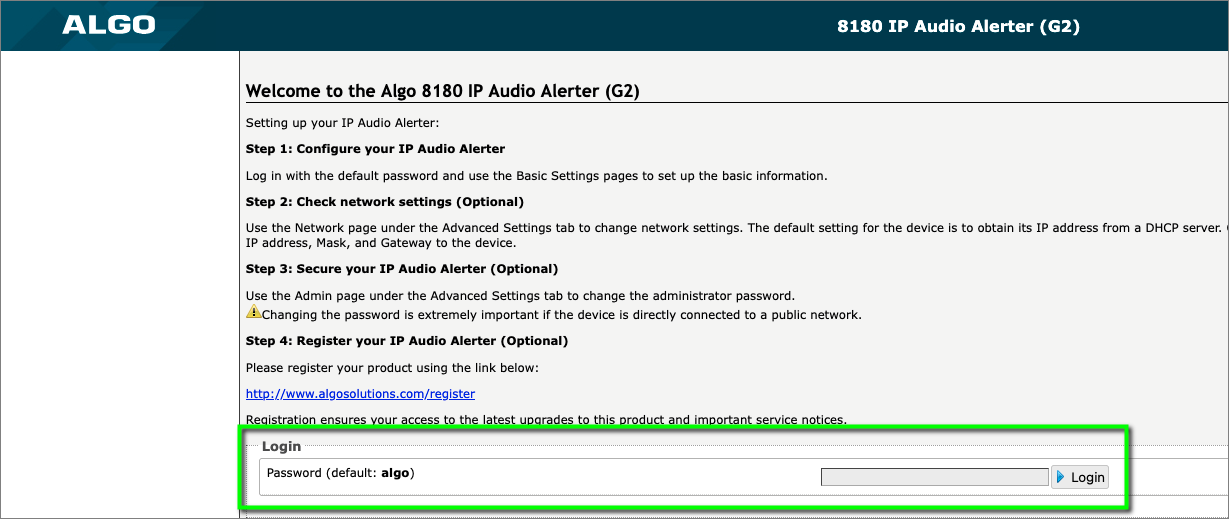Screen dimensions: 1229x519
Task: Click the Password (default: algo) label
Action: [340, 472]
